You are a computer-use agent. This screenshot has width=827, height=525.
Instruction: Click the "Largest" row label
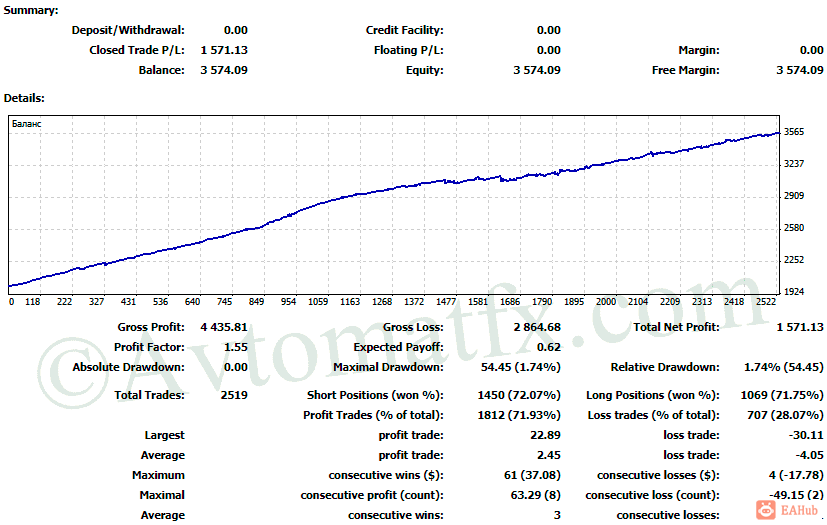pos(165,436)
